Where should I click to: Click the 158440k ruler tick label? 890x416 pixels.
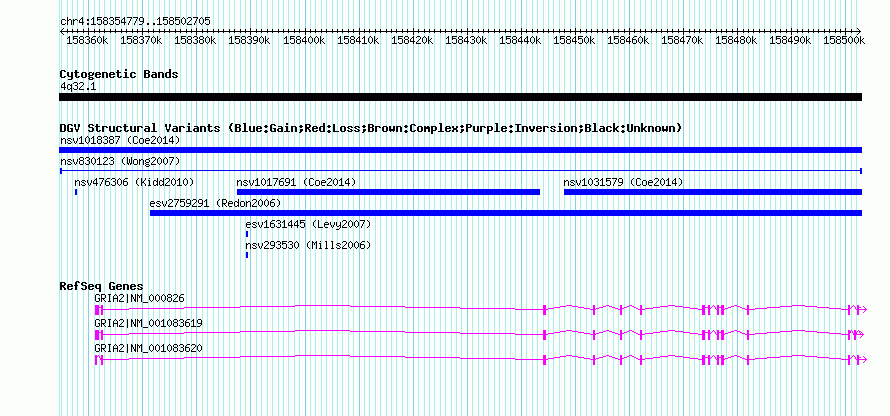click(518, 40)
